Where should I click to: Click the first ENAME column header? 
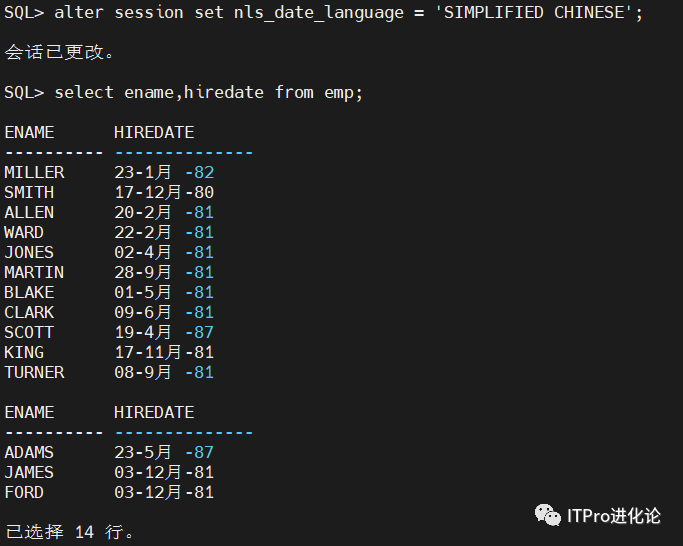point(29,132)
